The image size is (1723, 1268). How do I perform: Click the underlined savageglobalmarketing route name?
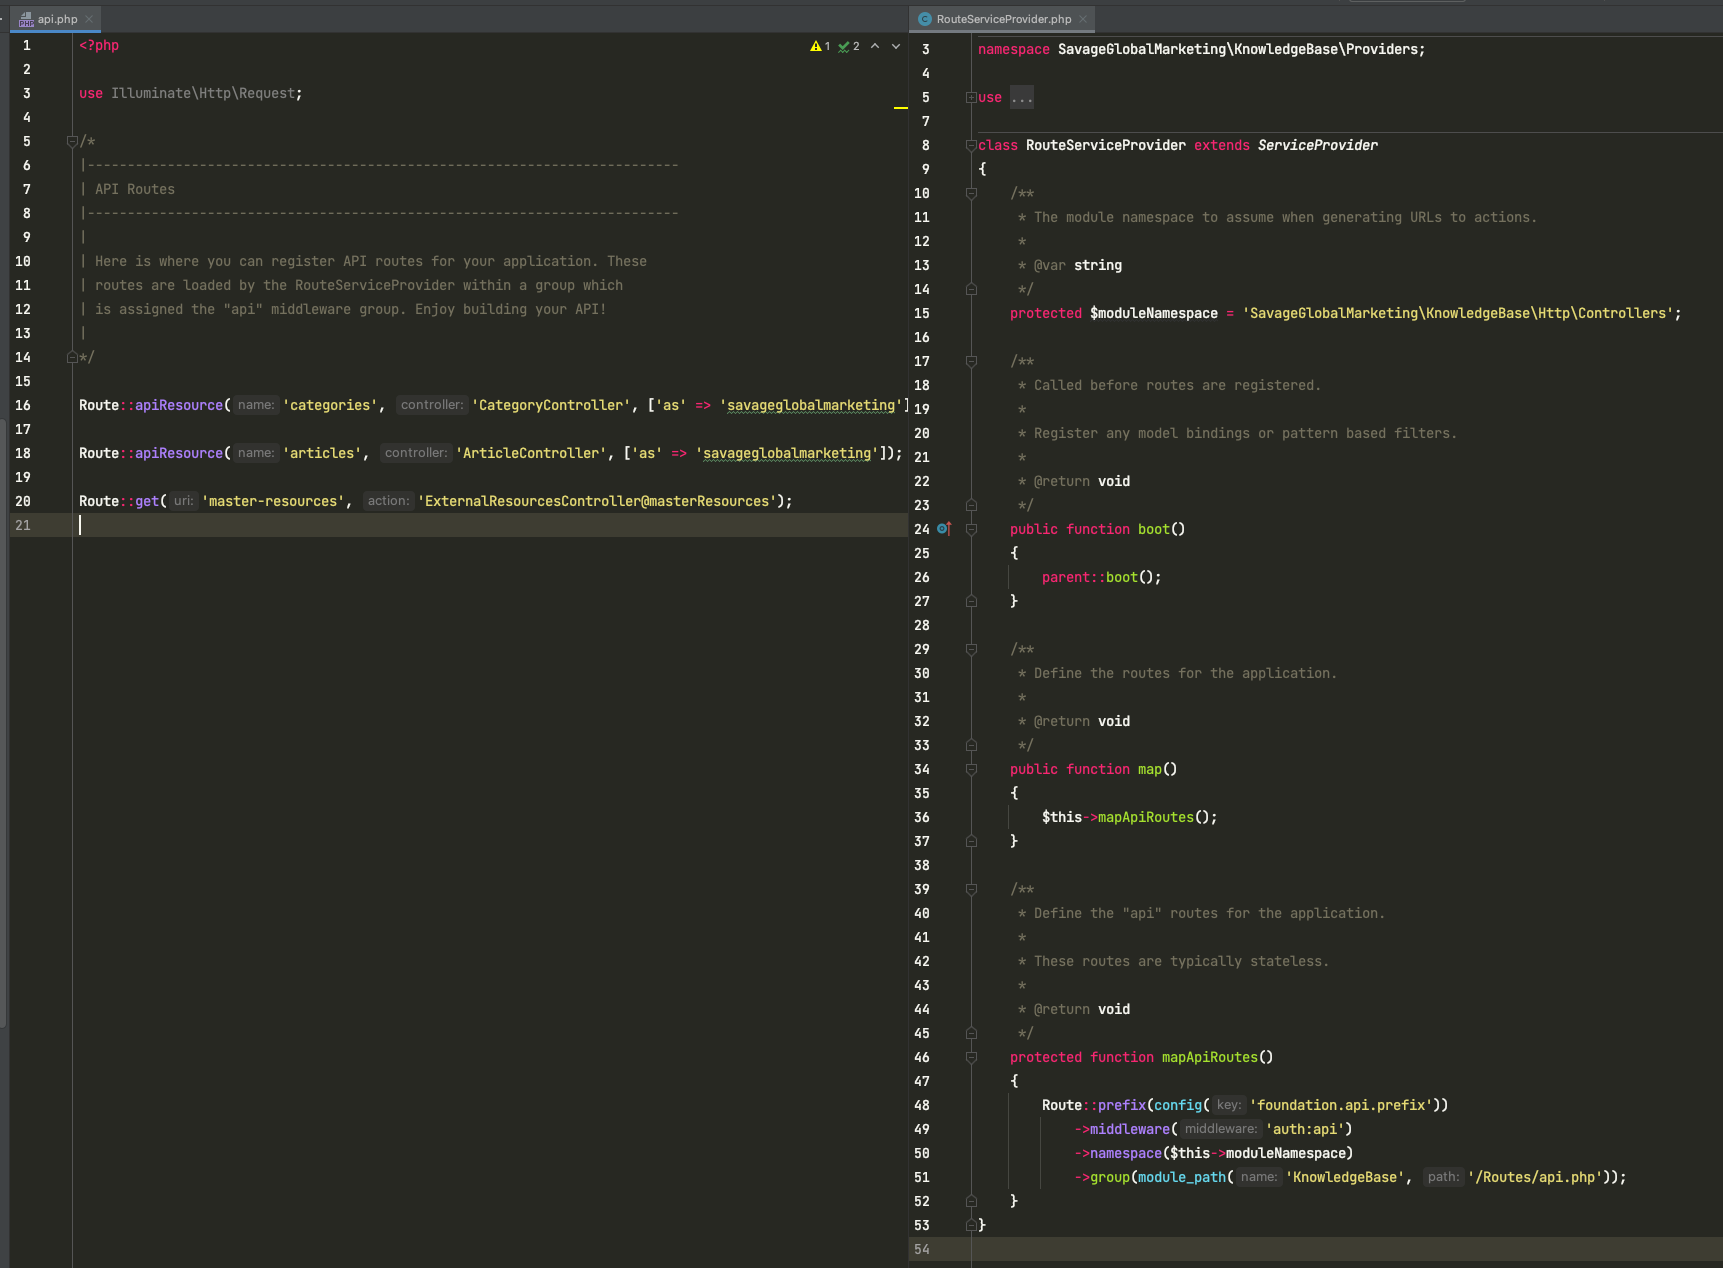[810, 405]
